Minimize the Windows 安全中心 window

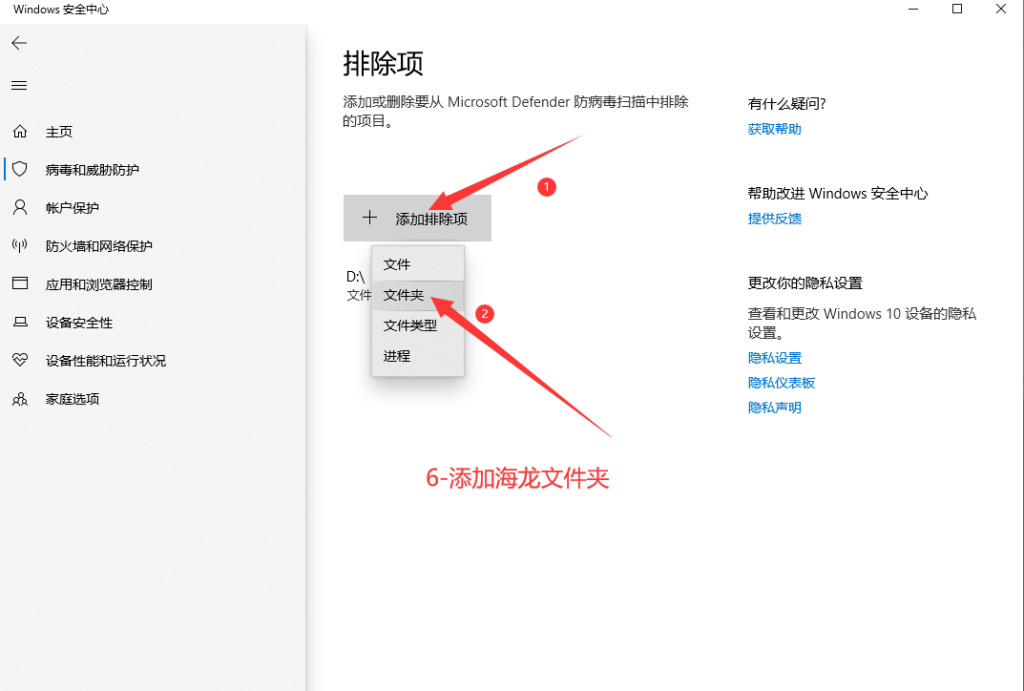[x=913, y=9]
